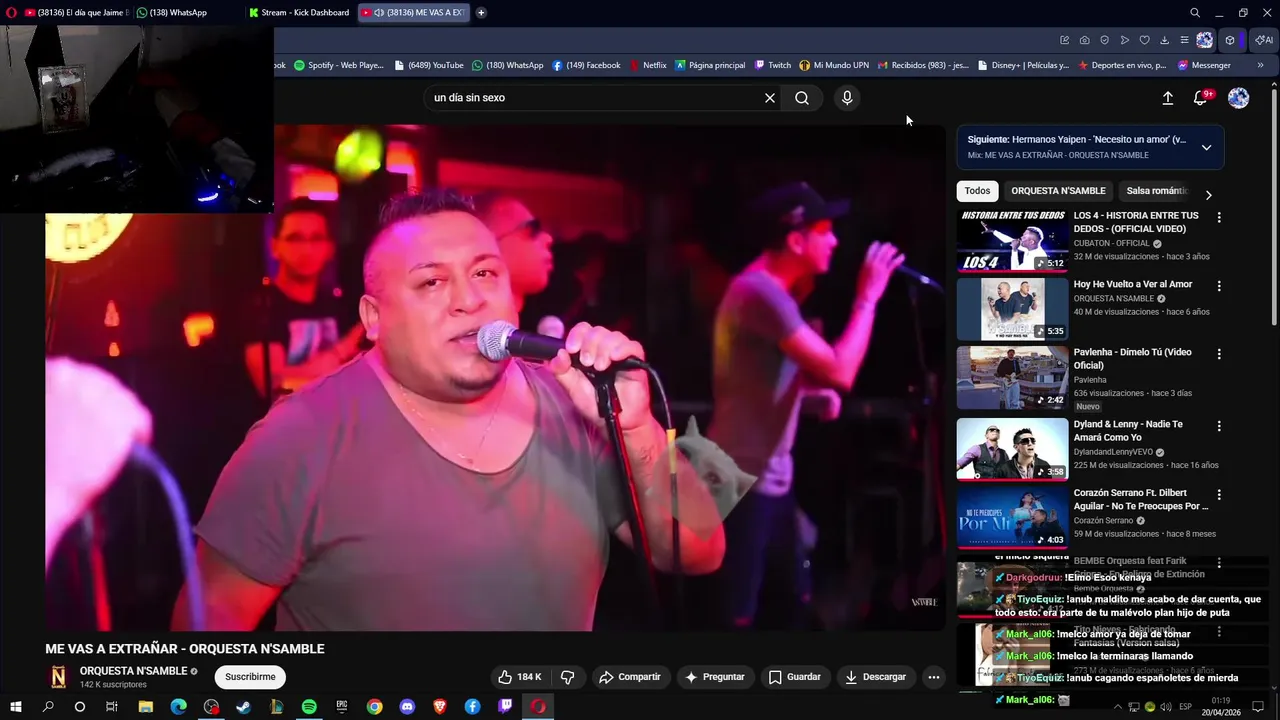Open browser ad-blocker shield icon

1105,40
